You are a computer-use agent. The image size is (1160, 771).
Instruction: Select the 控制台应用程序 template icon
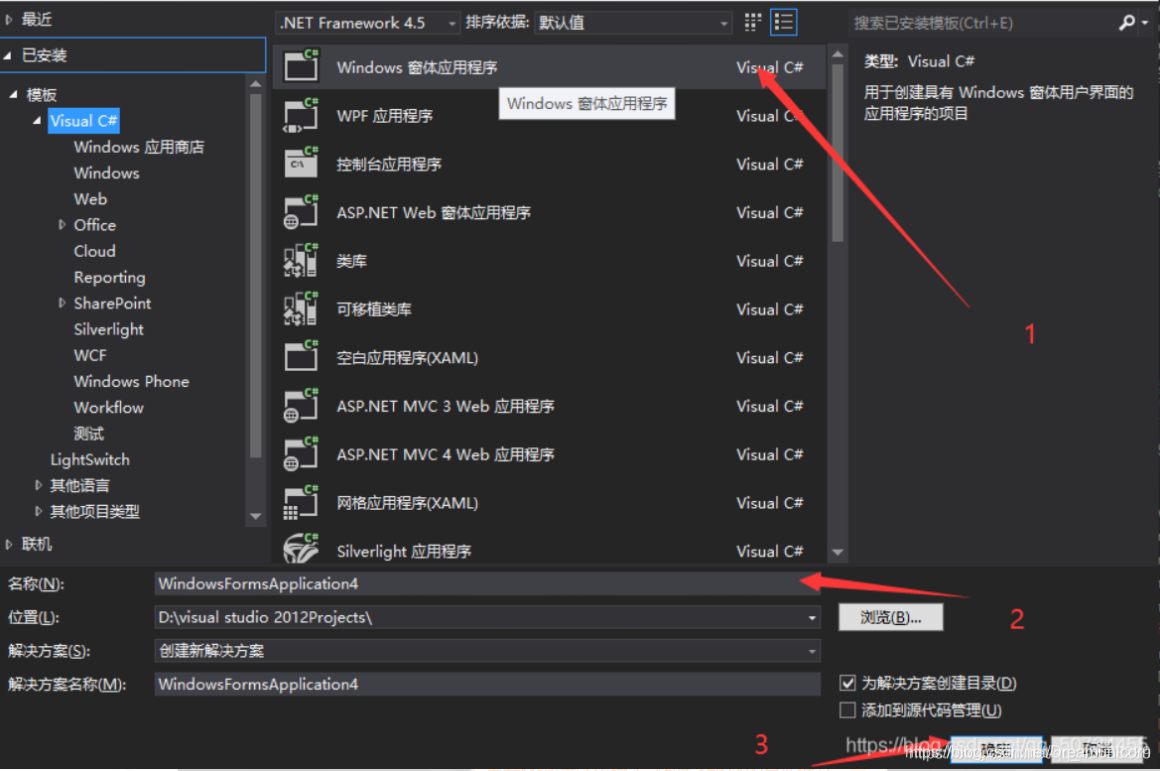point(301,163)
